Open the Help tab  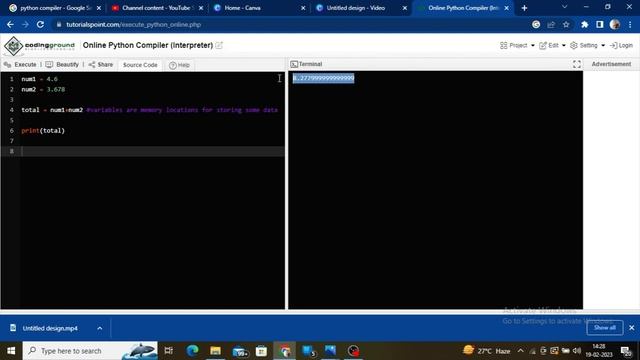click(179, 65)
